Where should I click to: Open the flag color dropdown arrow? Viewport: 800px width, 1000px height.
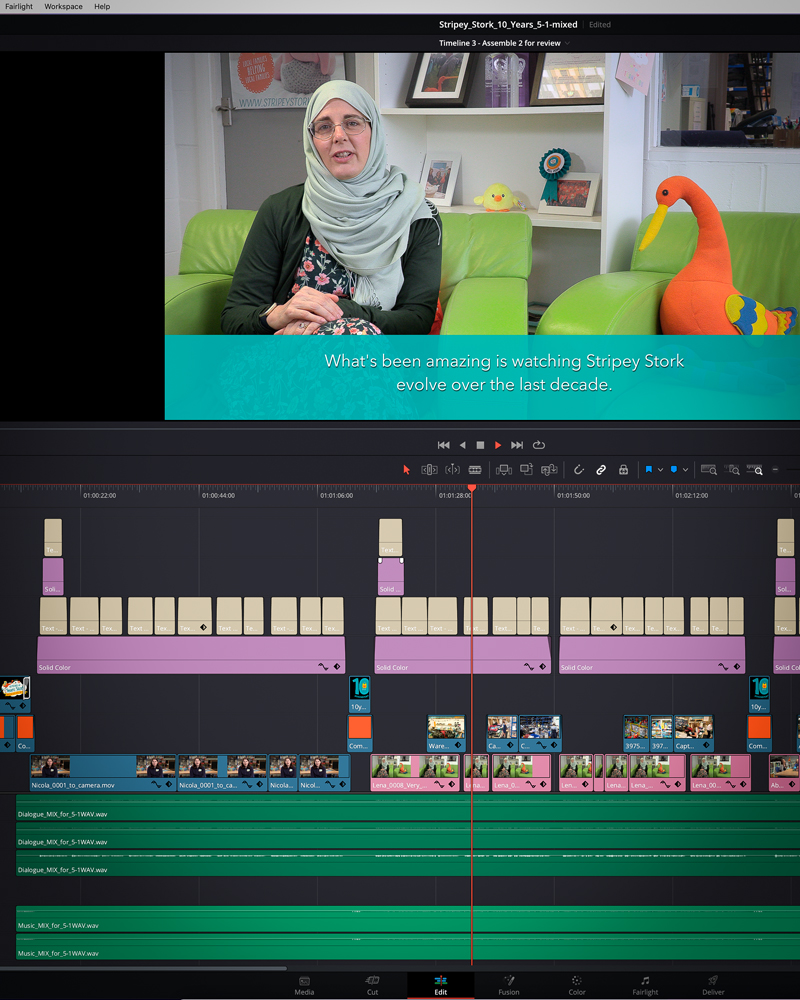tap(660, 470)
